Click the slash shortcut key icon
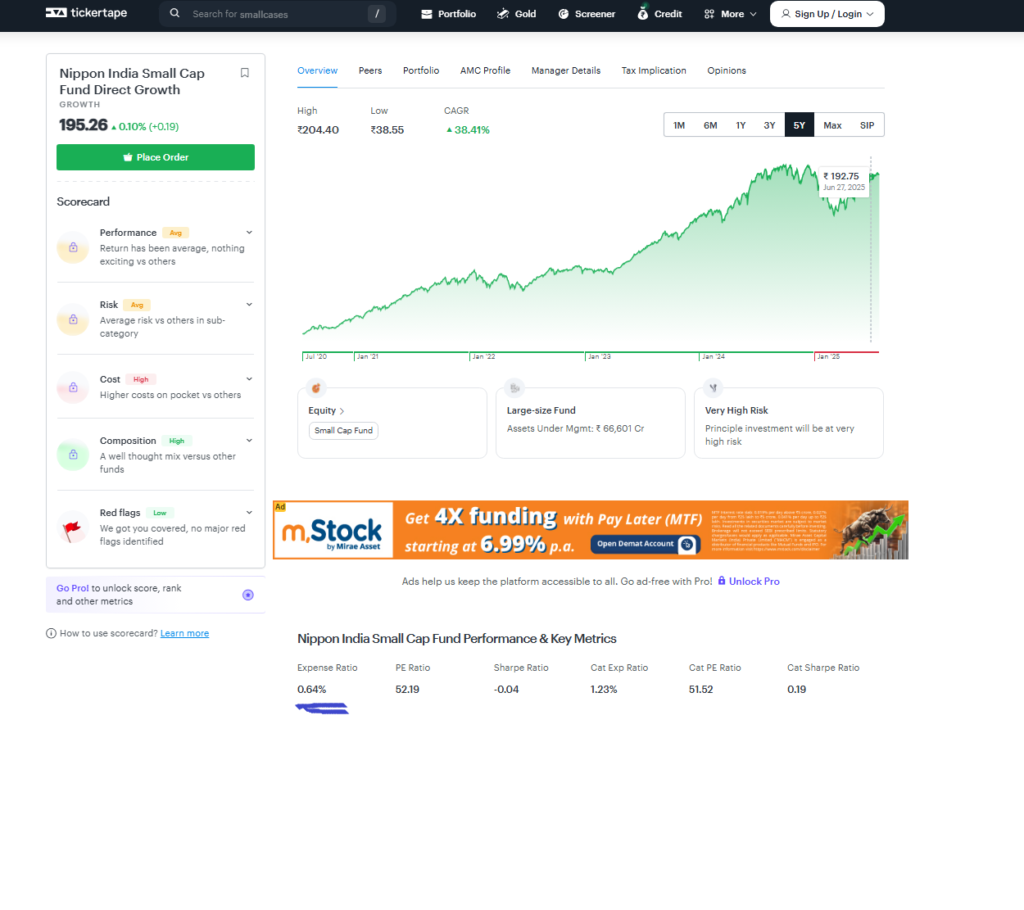This screenshot has width=1024, height=910. pyautogui.click(x=377, y=14)
